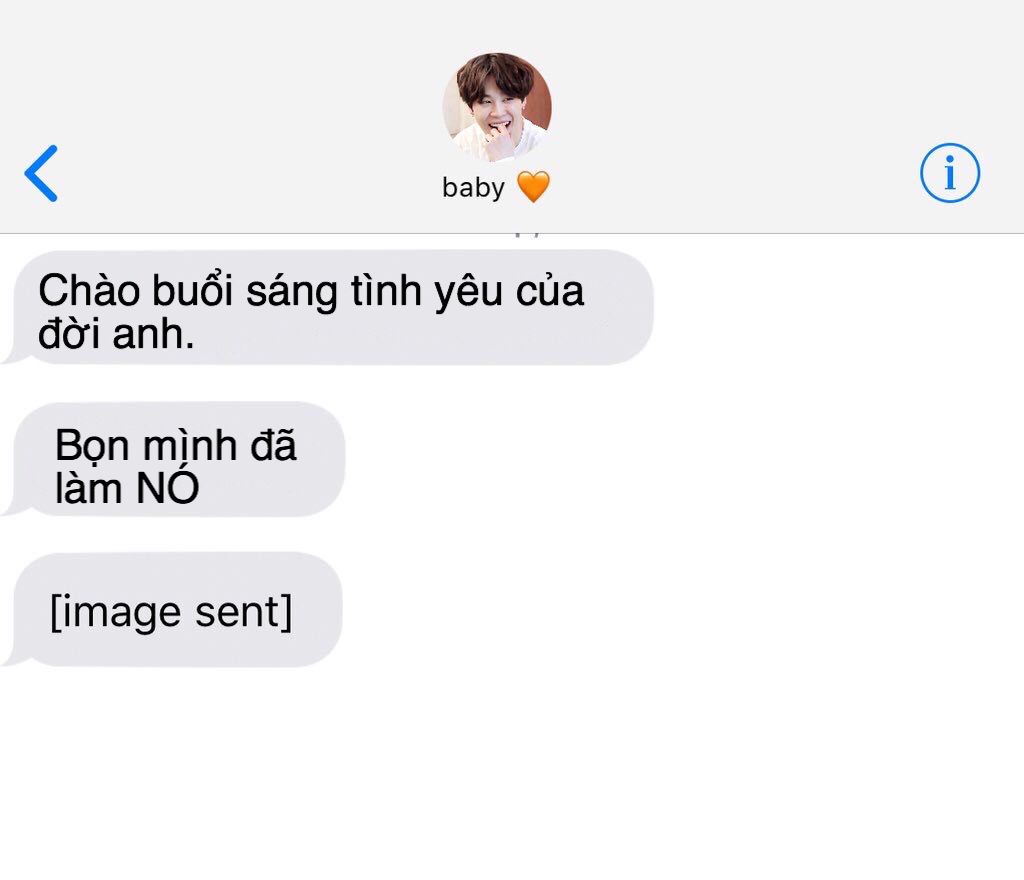1024x880 pixels.
Task: Tap 'tình yêu' in the first bubble
Action: (x=426, y=292)
